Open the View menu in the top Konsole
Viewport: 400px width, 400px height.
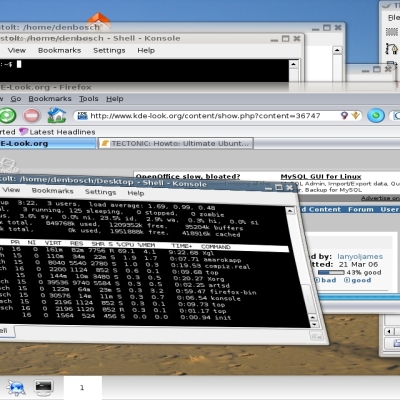pyautogui.click(x=17, y=50)
